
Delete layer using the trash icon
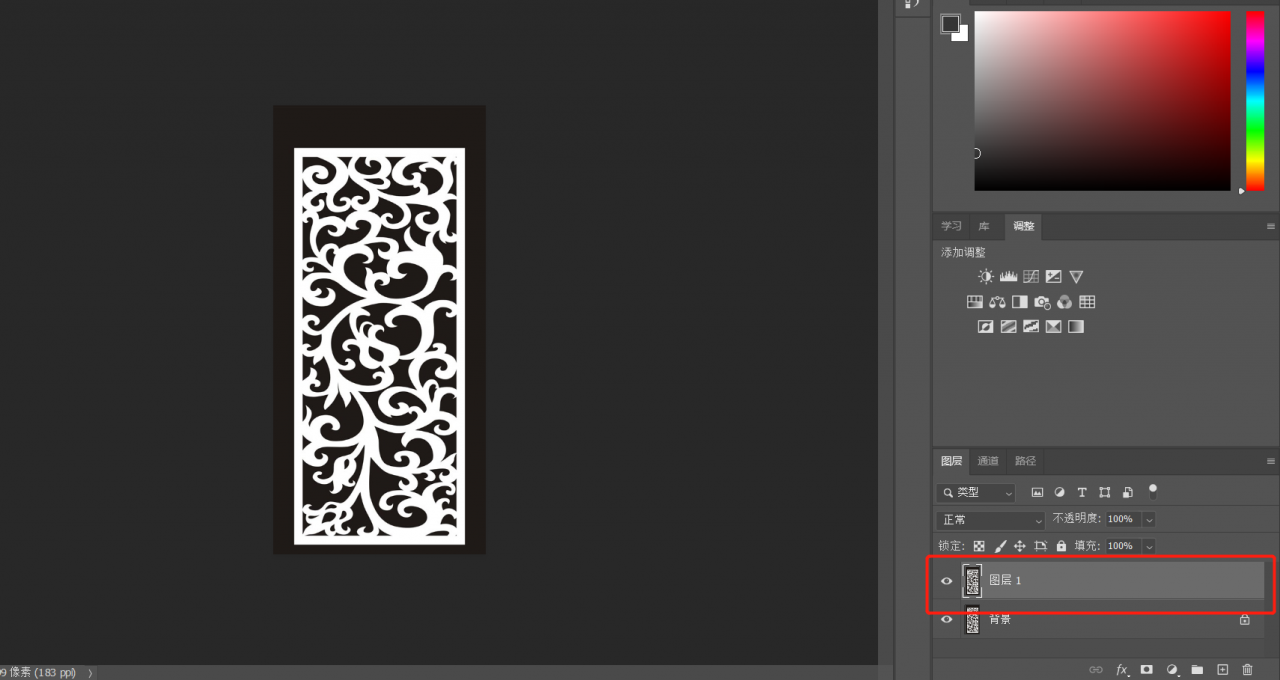[x=1247, y=669]
